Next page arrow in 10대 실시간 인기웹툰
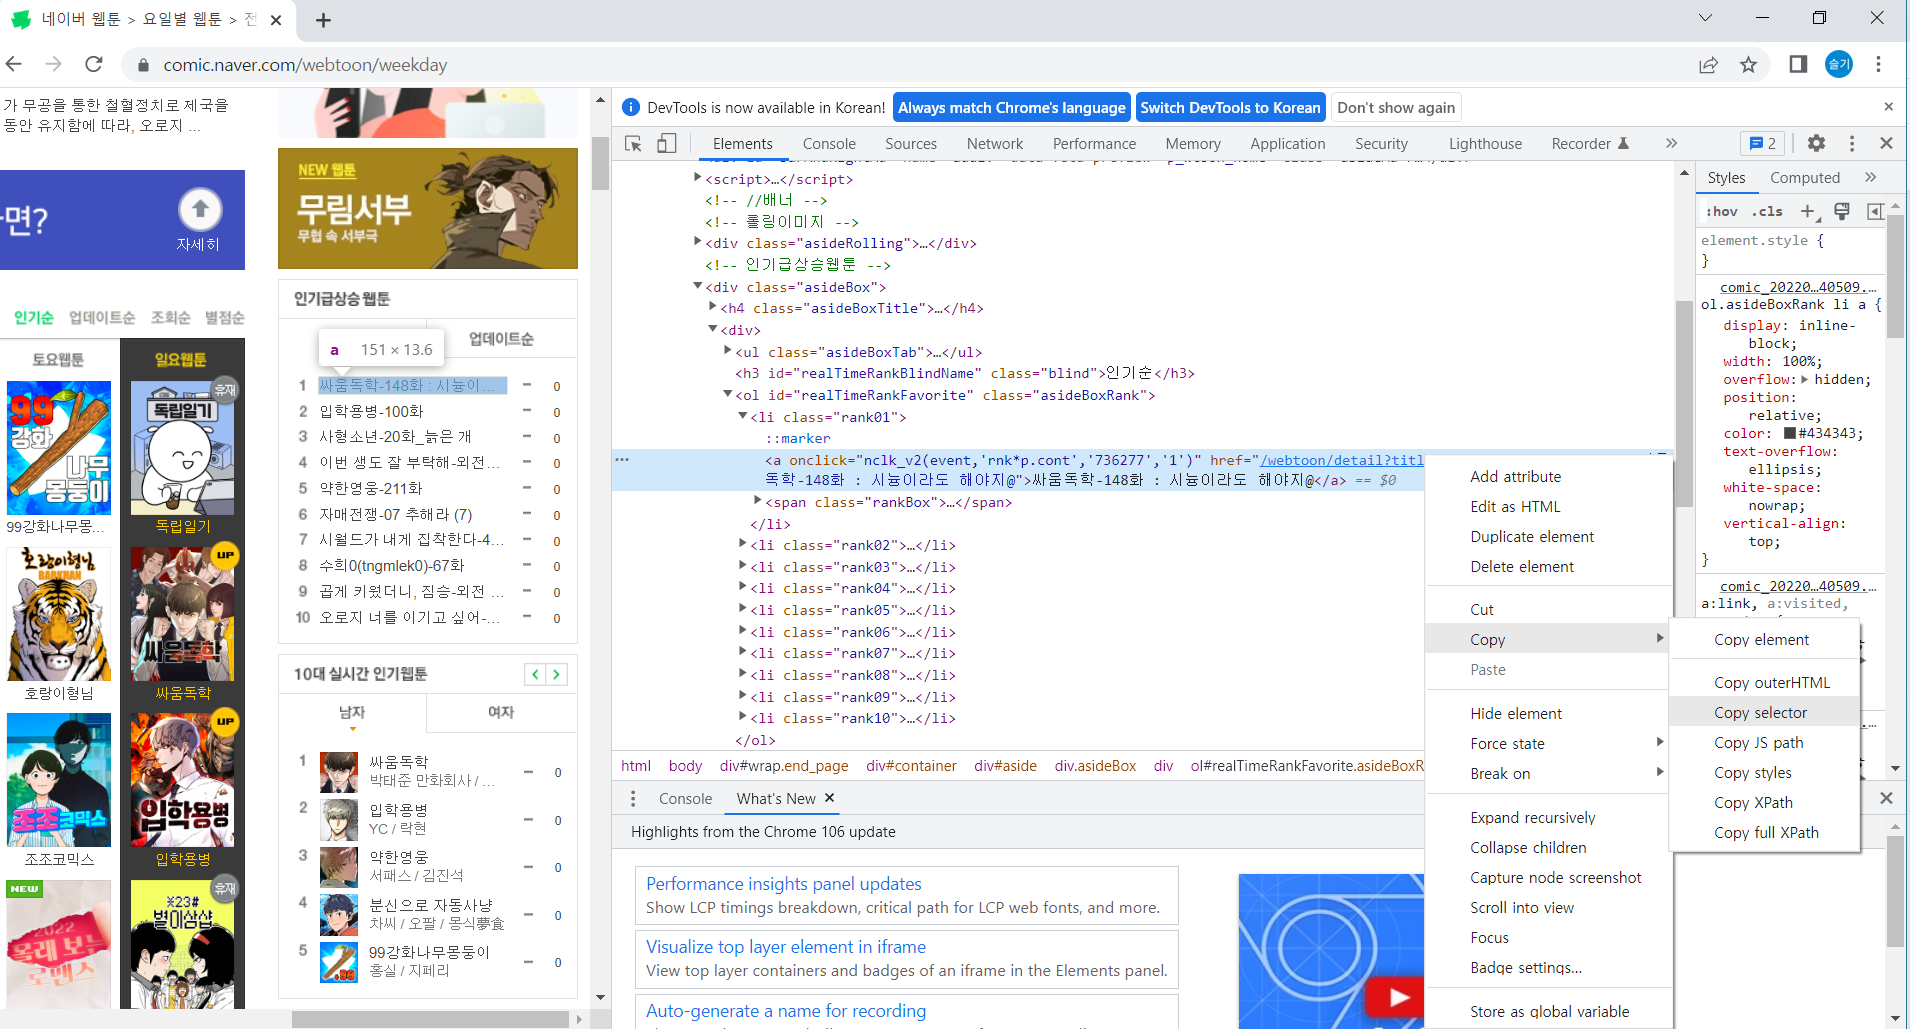Image resolution: width=1910 pixels, height=1029 pixels. pos(556,674)
